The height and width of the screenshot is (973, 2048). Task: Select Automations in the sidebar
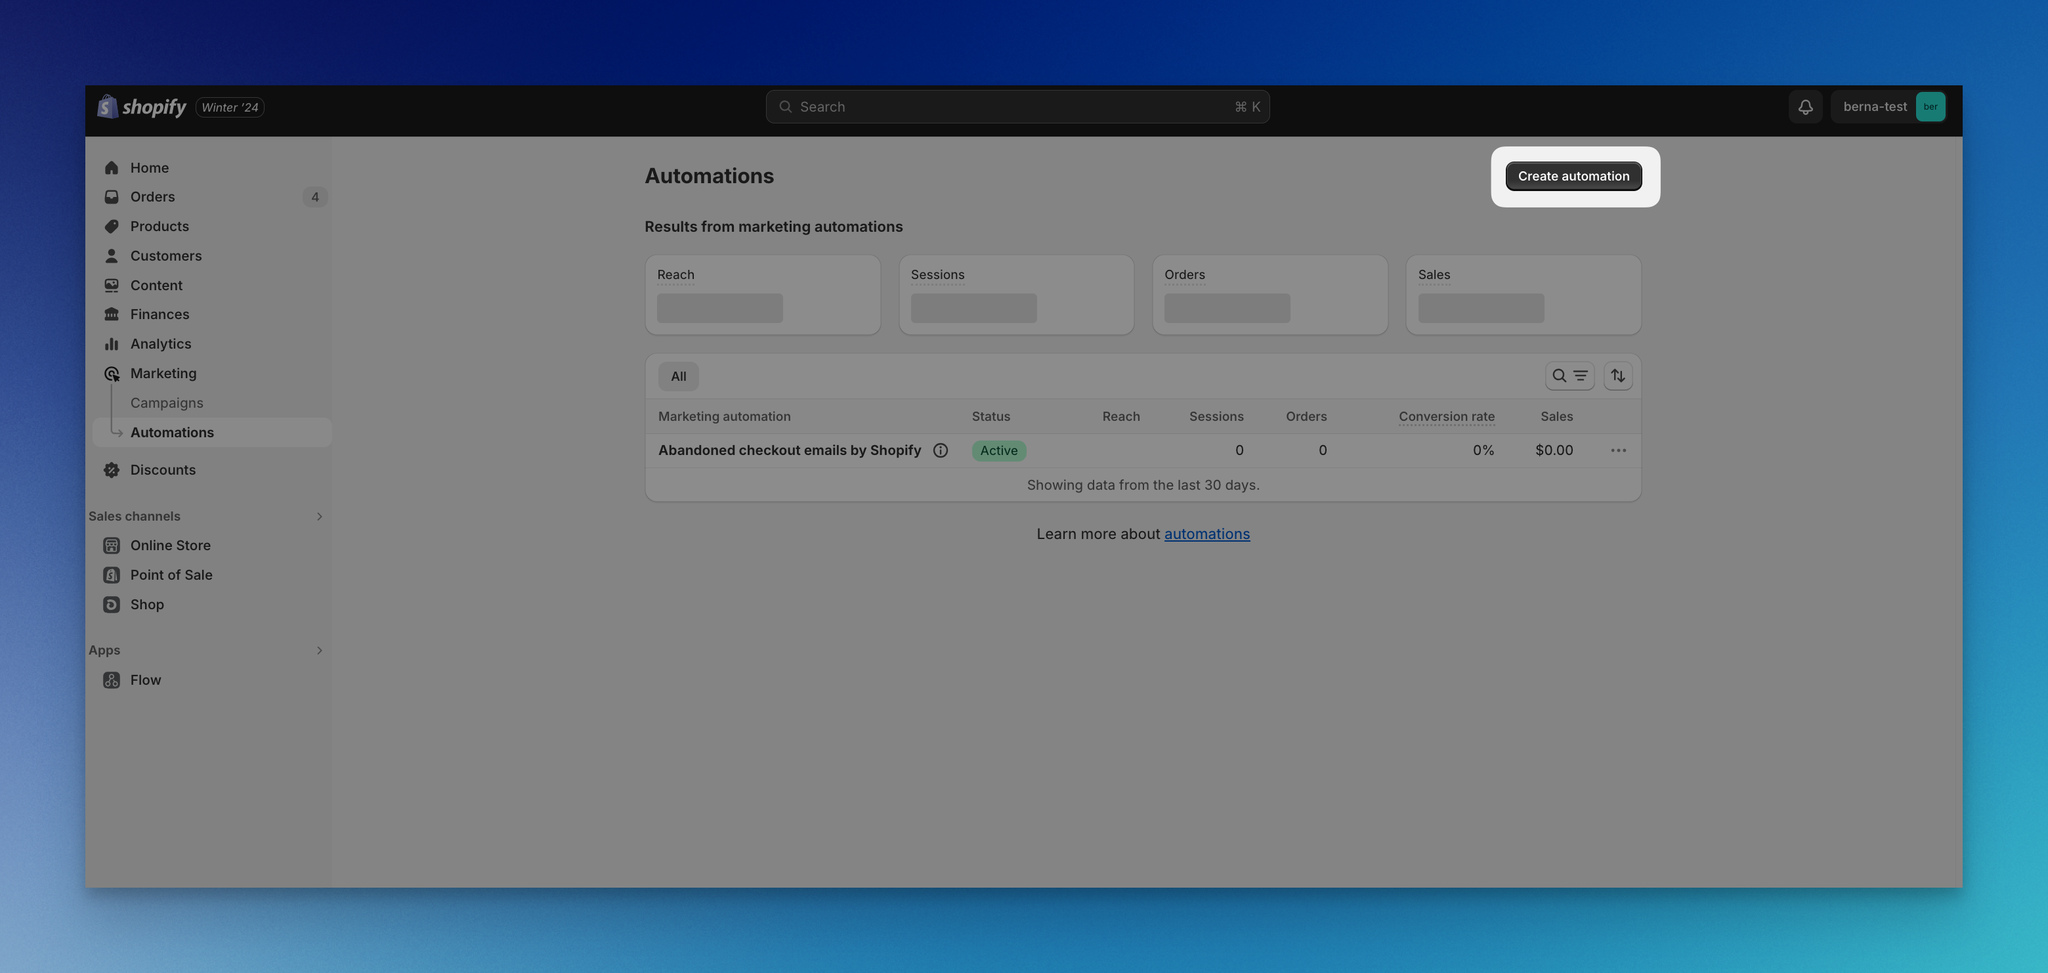pos(212,432)
